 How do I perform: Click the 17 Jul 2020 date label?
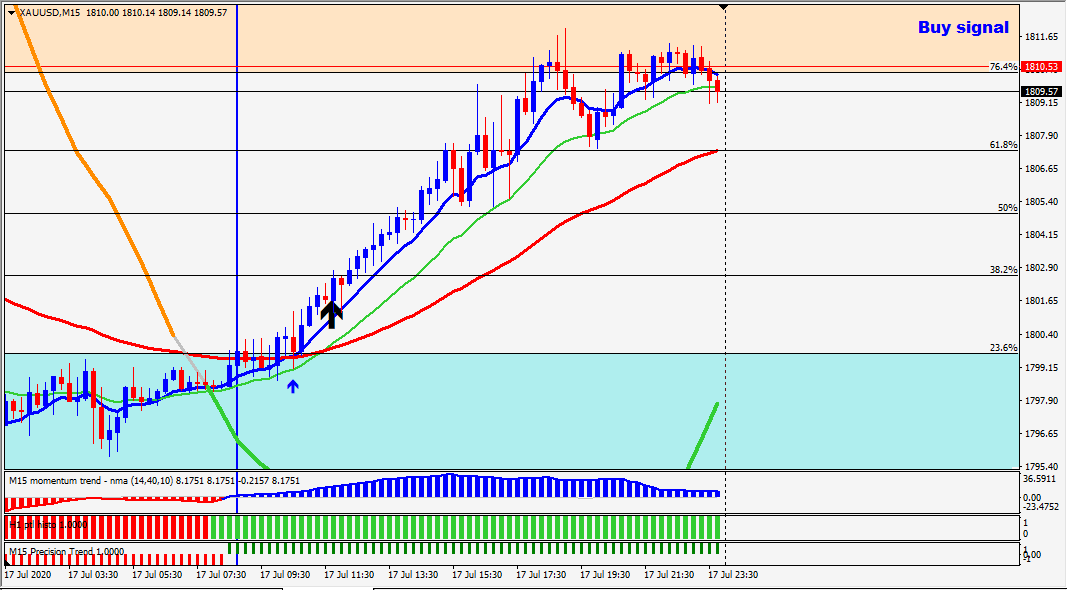[x=27, y=575]
